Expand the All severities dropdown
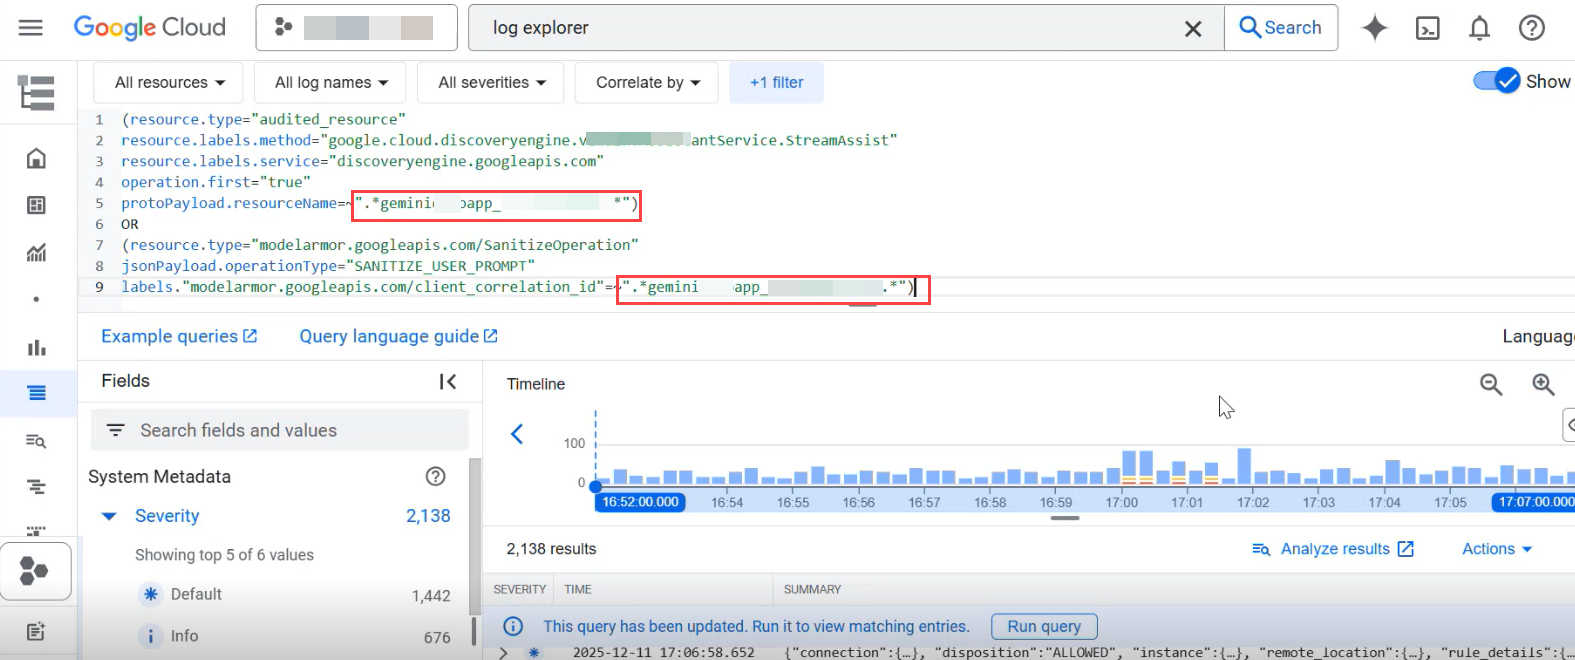This screenshot has width=1575, height=660. (x=491, y=83)
